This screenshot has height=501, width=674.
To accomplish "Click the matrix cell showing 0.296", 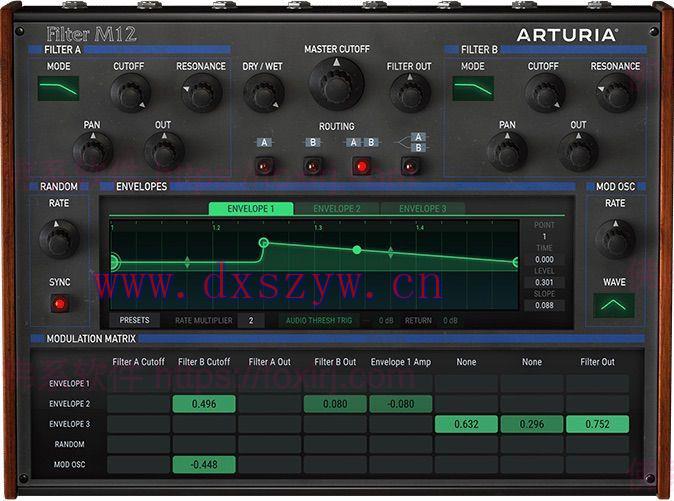I will (532, 424).
